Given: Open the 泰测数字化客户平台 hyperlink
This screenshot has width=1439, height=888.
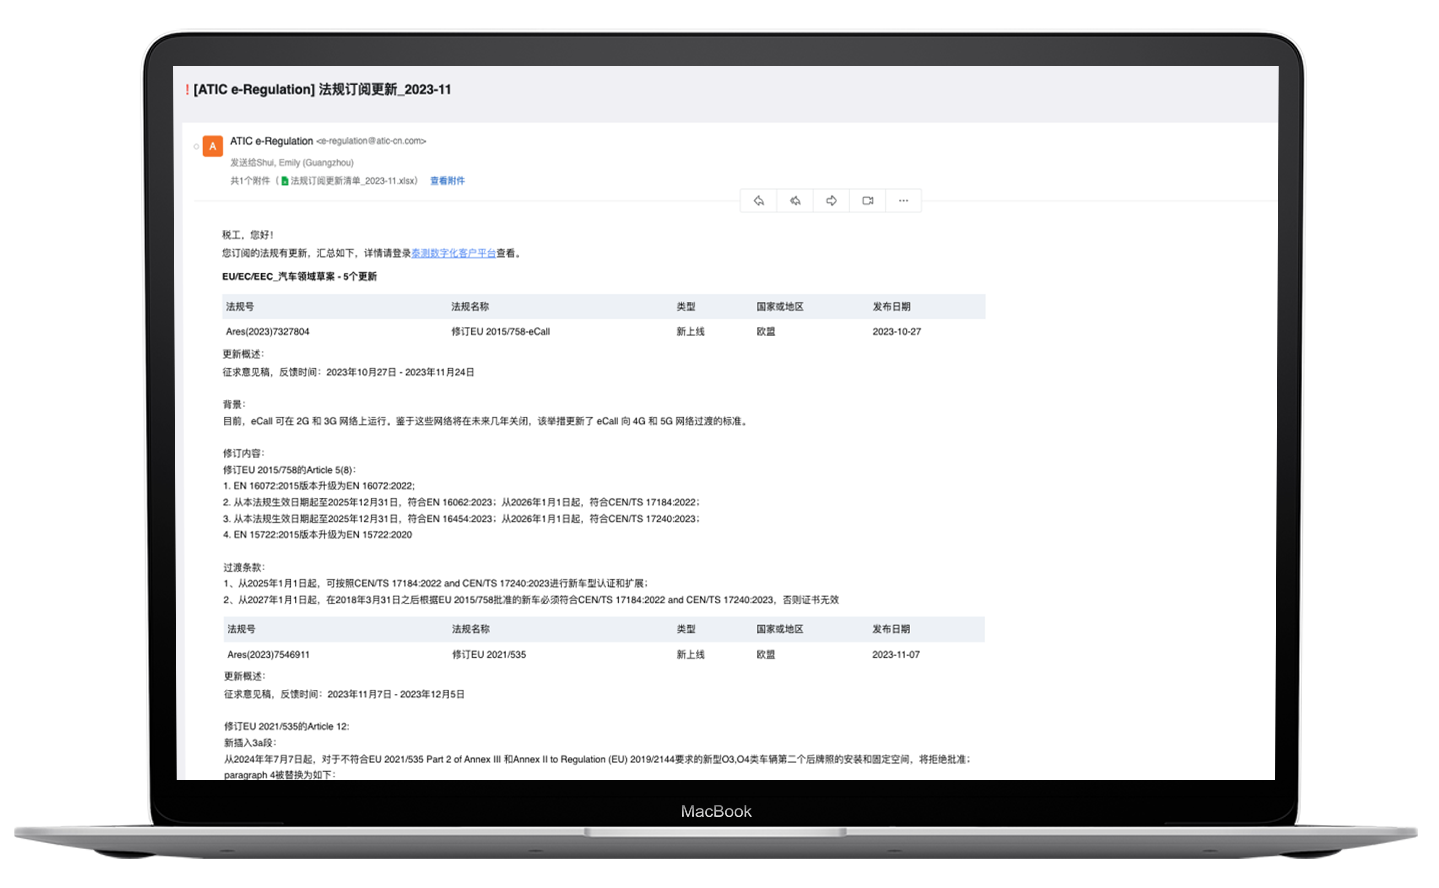Looking at the screenshot, I should tap(453, 253).
